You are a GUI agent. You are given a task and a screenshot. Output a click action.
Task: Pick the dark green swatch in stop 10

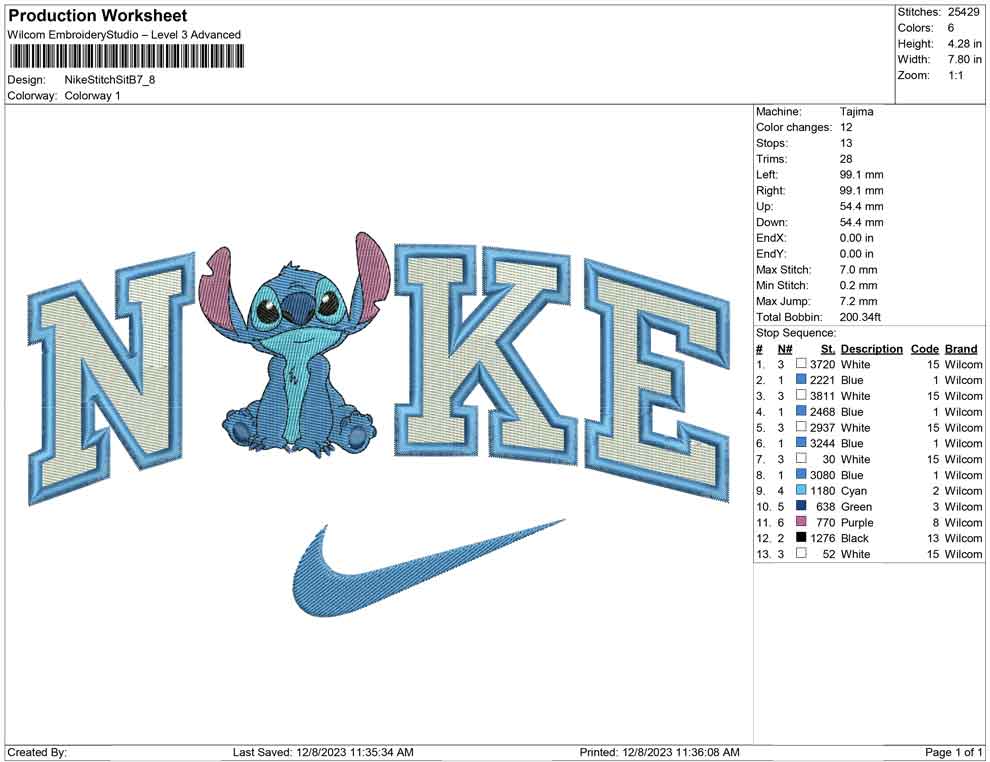[x=801, y=507]
